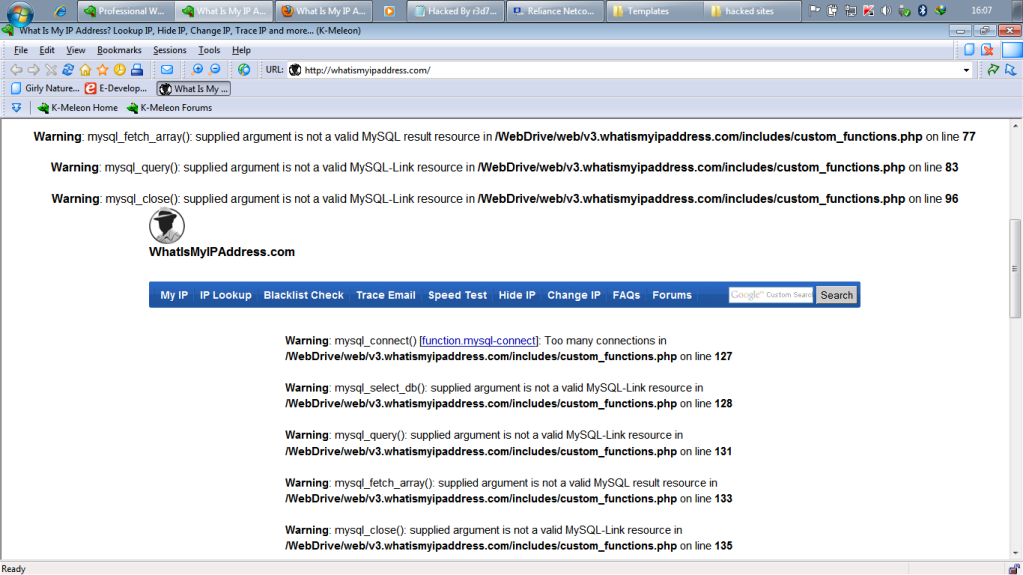Switch to the Girly Nature tab
This screenshot has width=1023, height=575.
pos(45,88)
